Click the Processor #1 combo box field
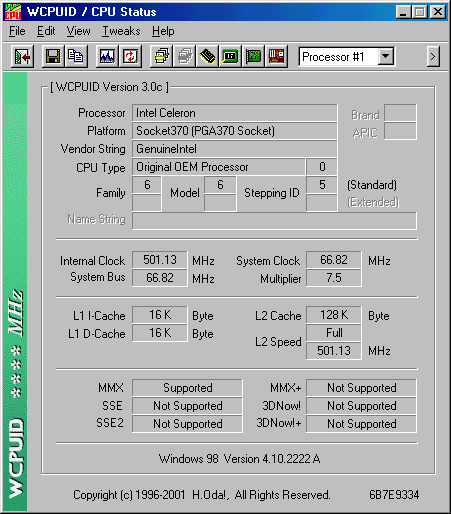Image resolution: width=451 pixels, height=514 pixels. click(x=346, y=57)
